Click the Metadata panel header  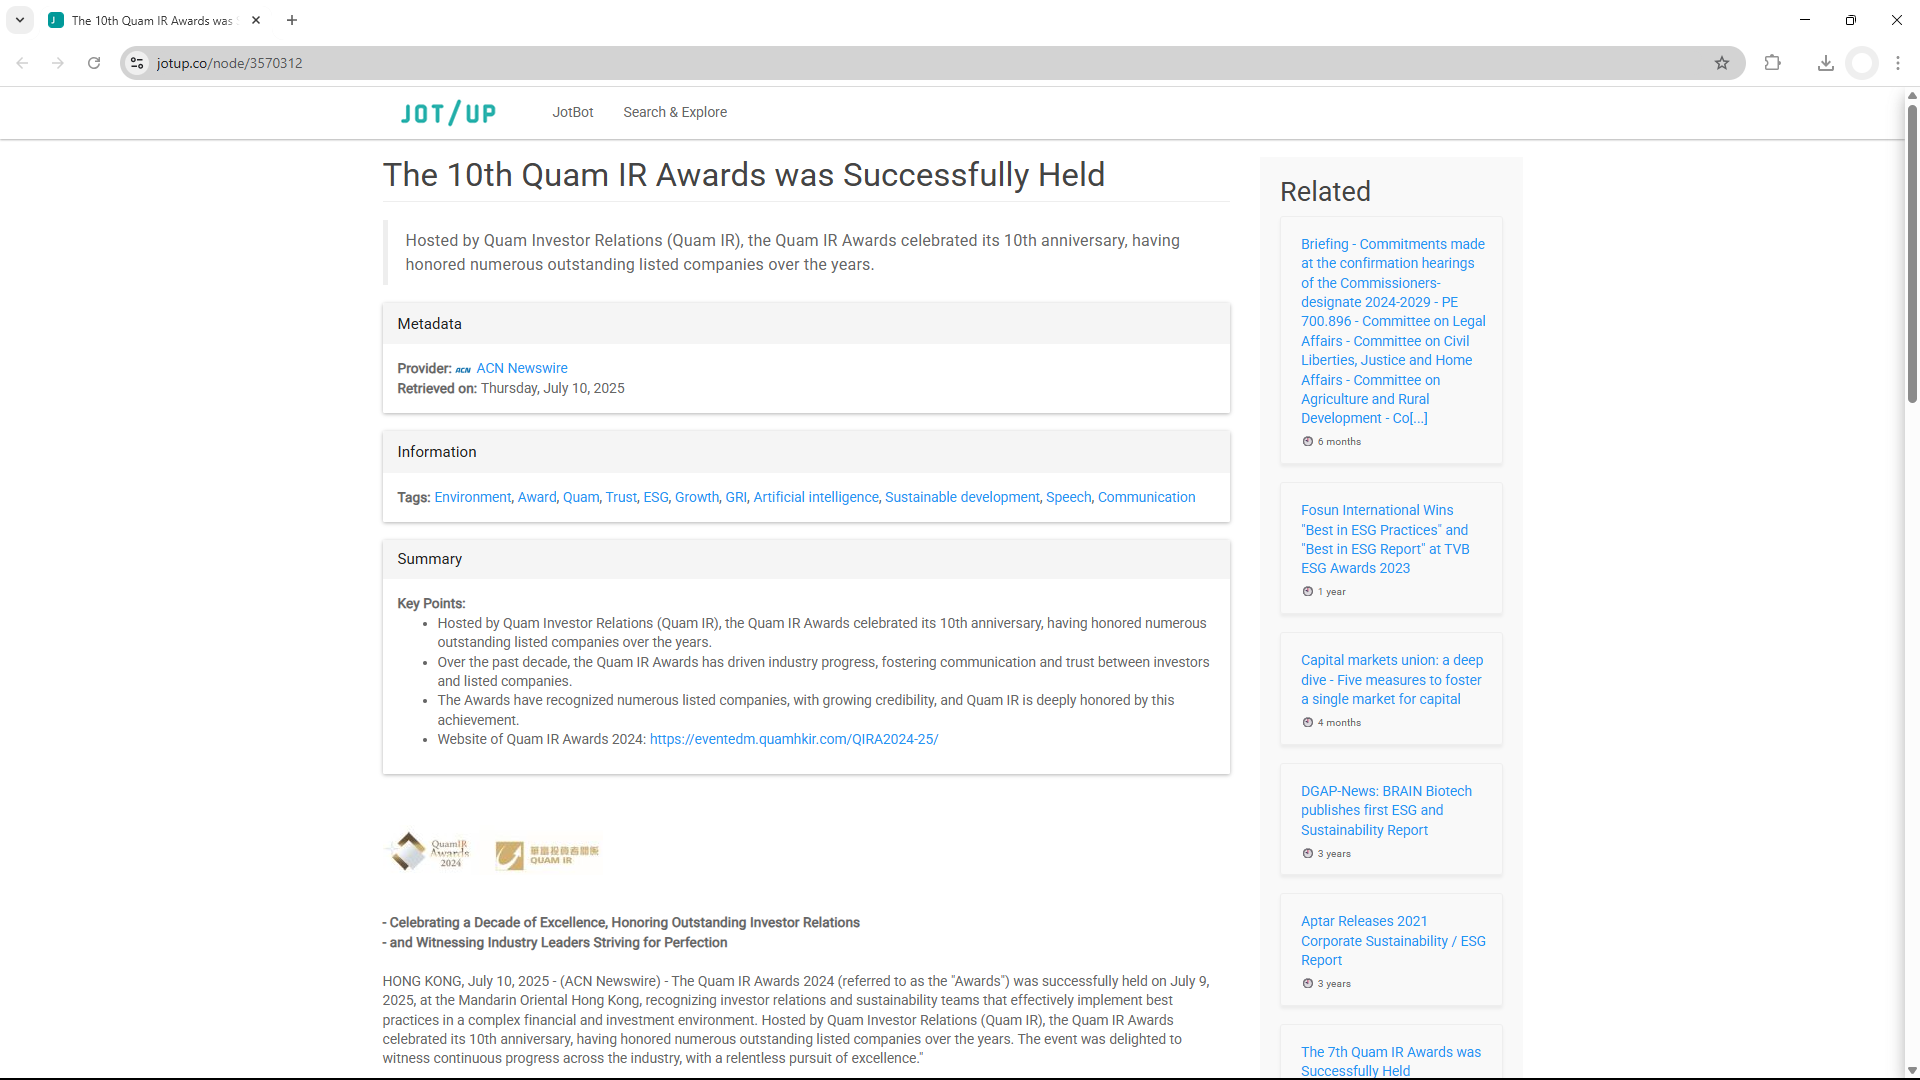[806, 324]
